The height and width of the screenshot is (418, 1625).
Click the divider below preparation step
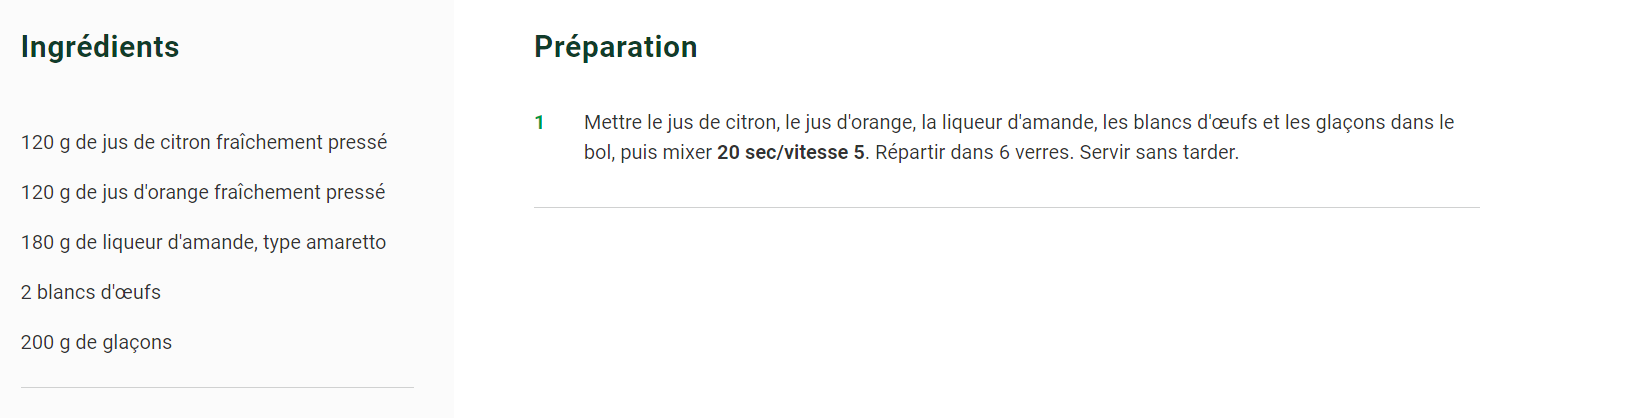[x=1007, y=207]
